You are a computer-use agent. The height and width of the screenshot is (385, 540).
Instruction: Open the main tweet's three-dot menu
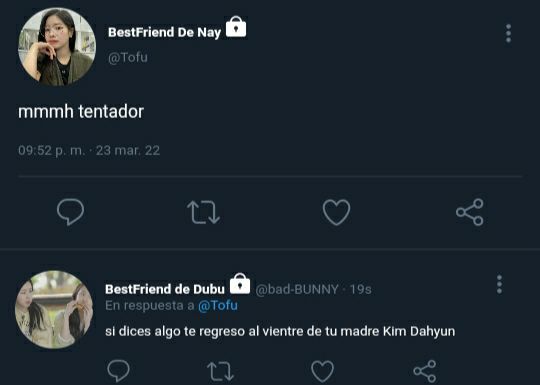508,33
